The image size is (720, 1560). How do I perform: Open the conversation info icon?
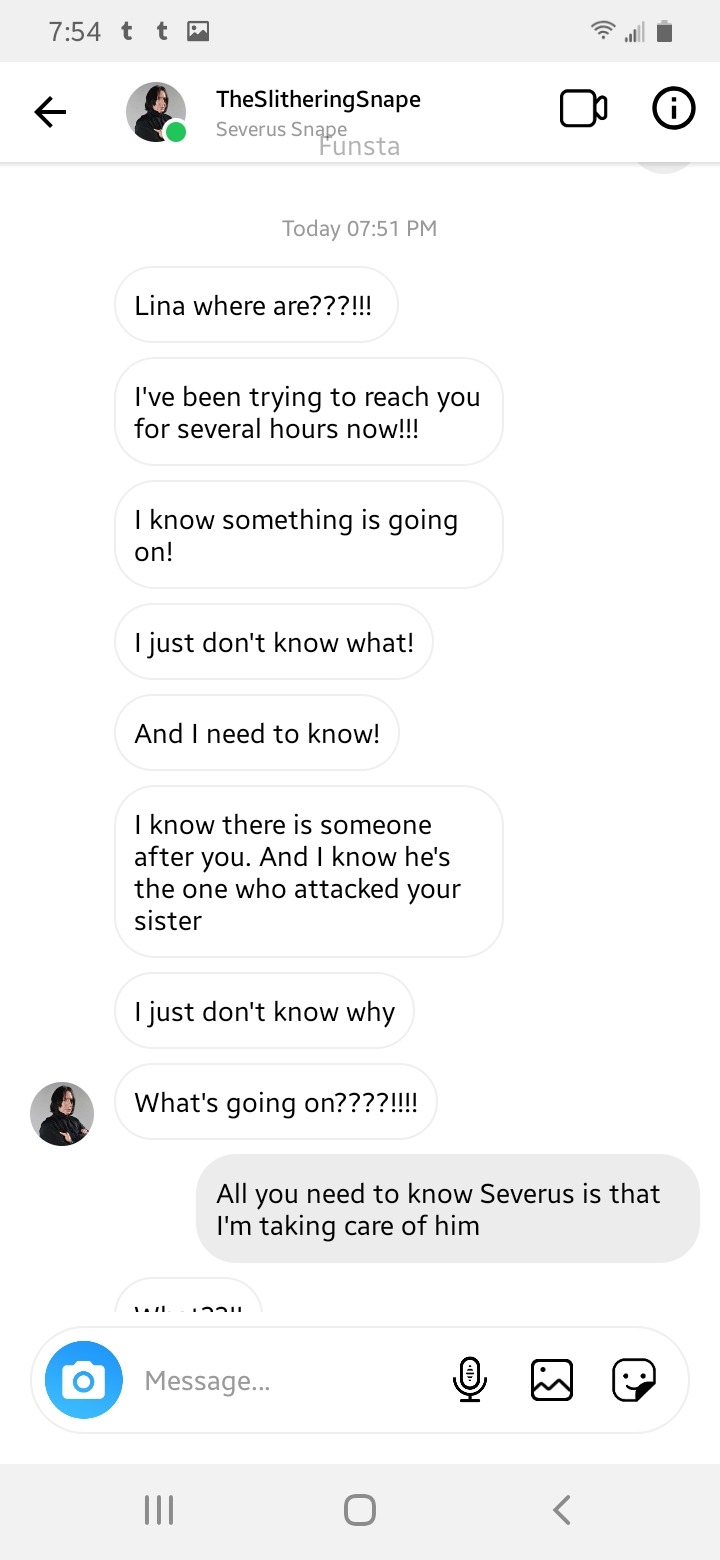[x=673, y=109]
